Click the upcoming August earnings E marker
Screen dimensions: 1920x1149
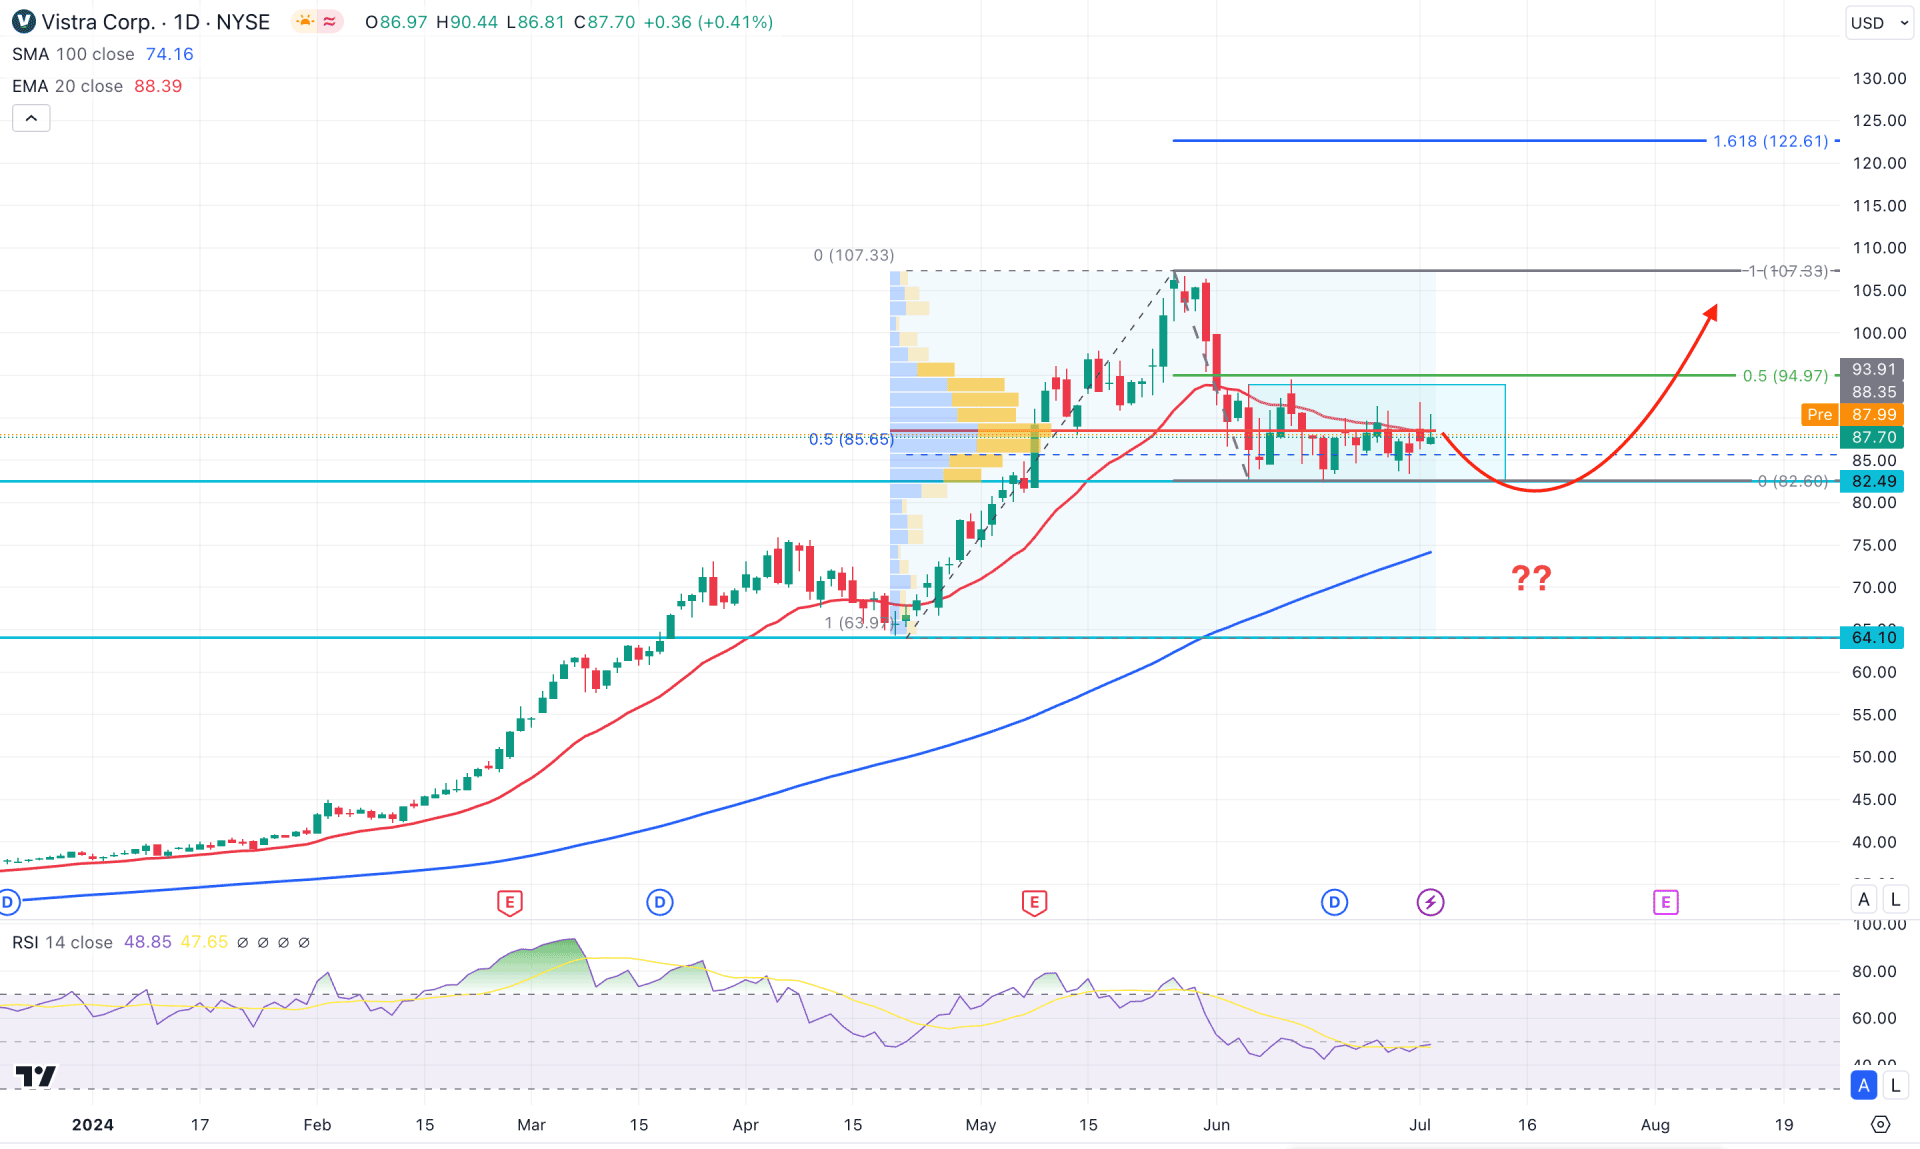[1665, 902]
